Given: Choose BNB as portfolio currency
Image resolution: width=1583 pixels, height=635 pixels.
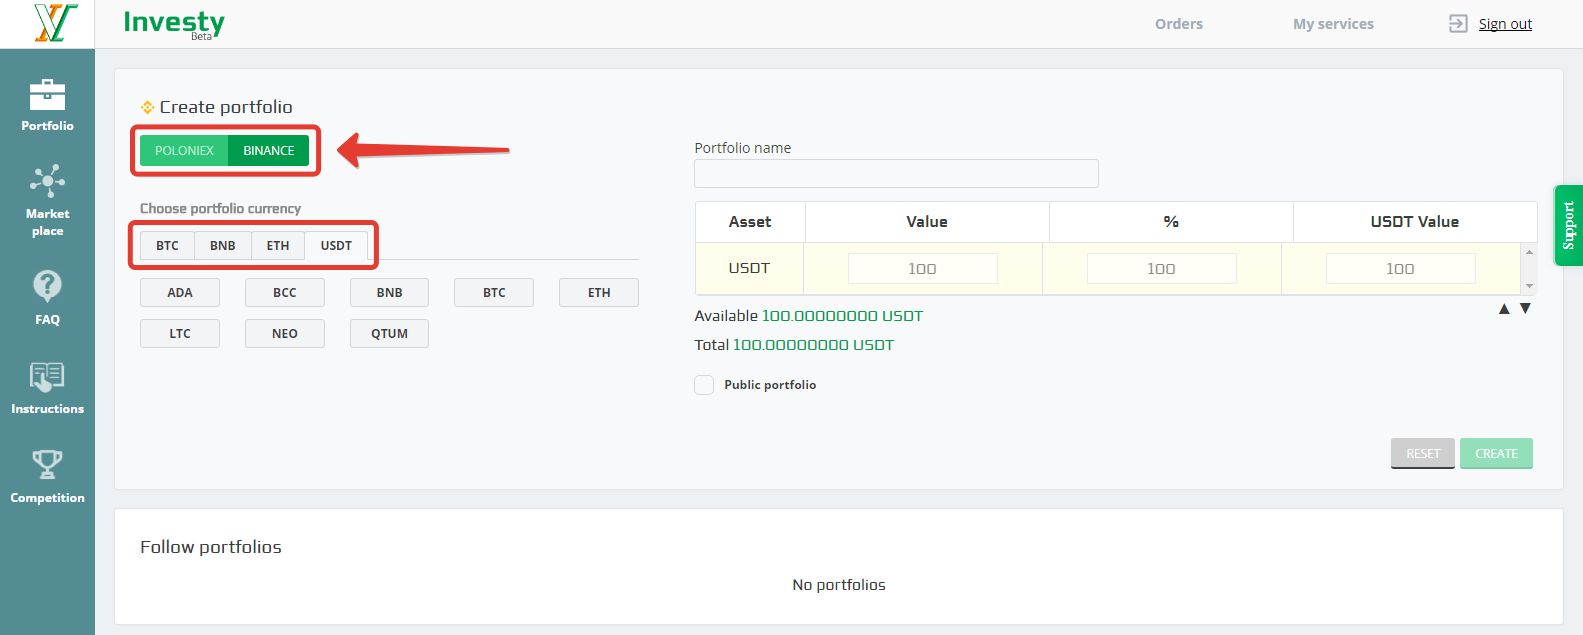Looking at the screenshot, I should (222, 245).
